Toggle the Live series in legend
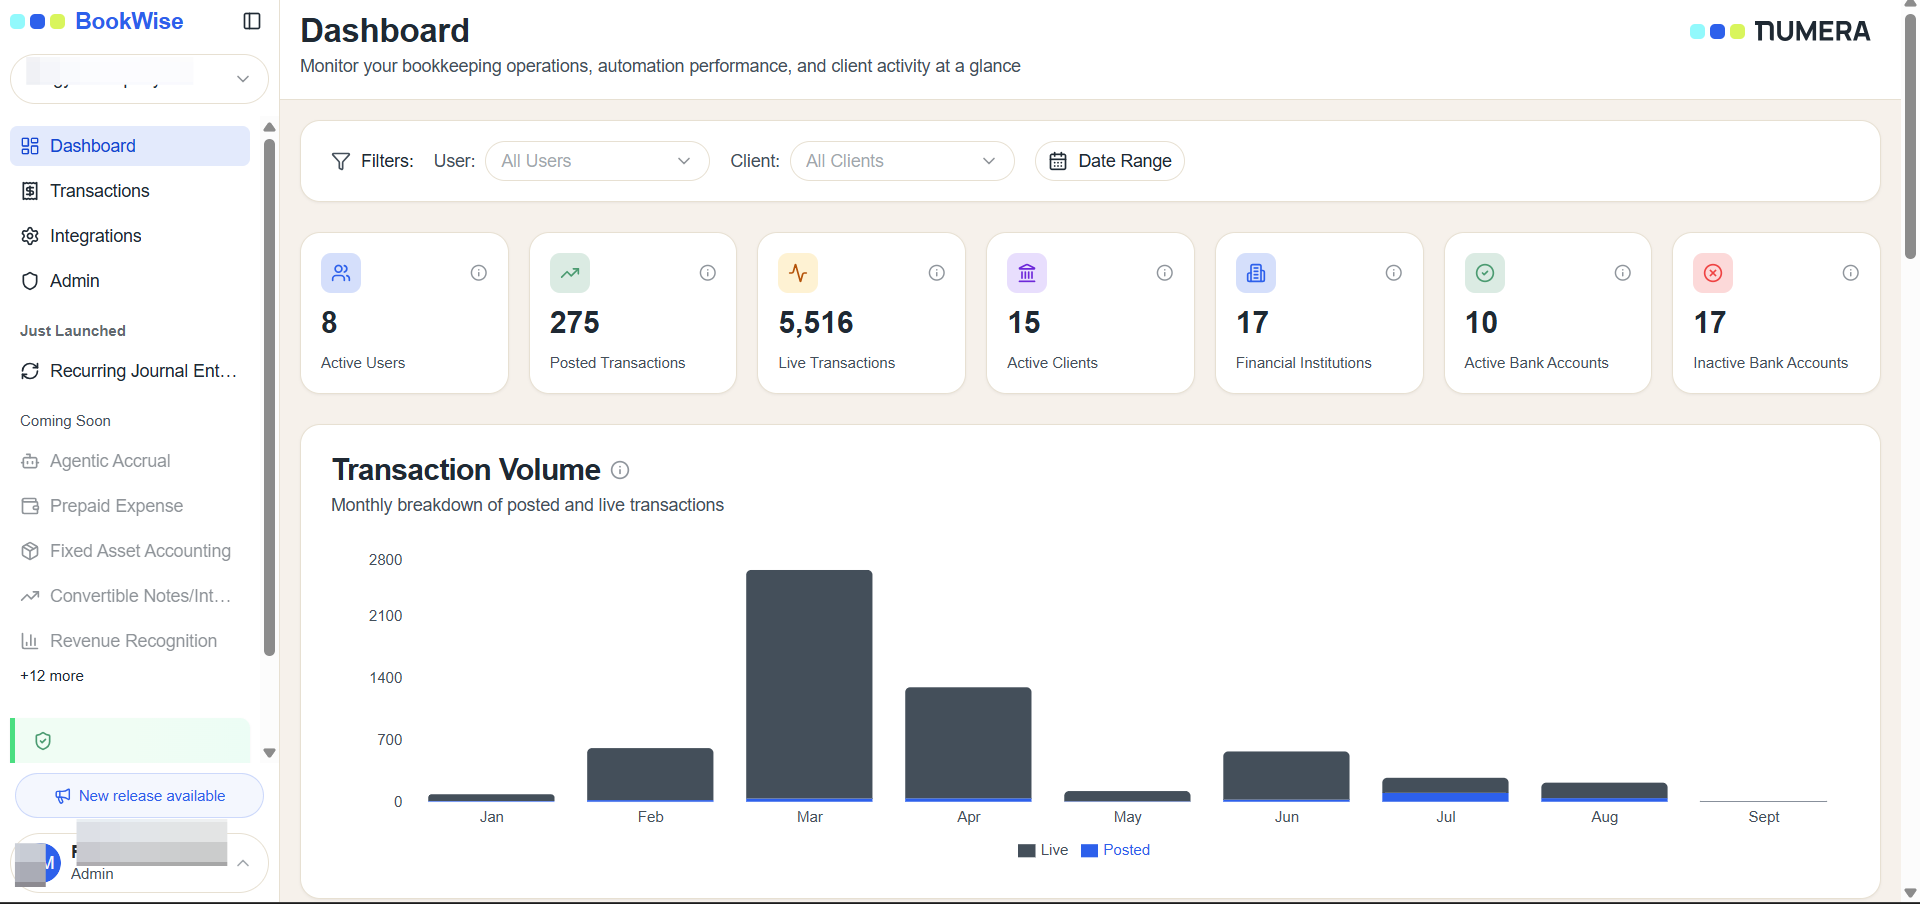 point(1043,850)
